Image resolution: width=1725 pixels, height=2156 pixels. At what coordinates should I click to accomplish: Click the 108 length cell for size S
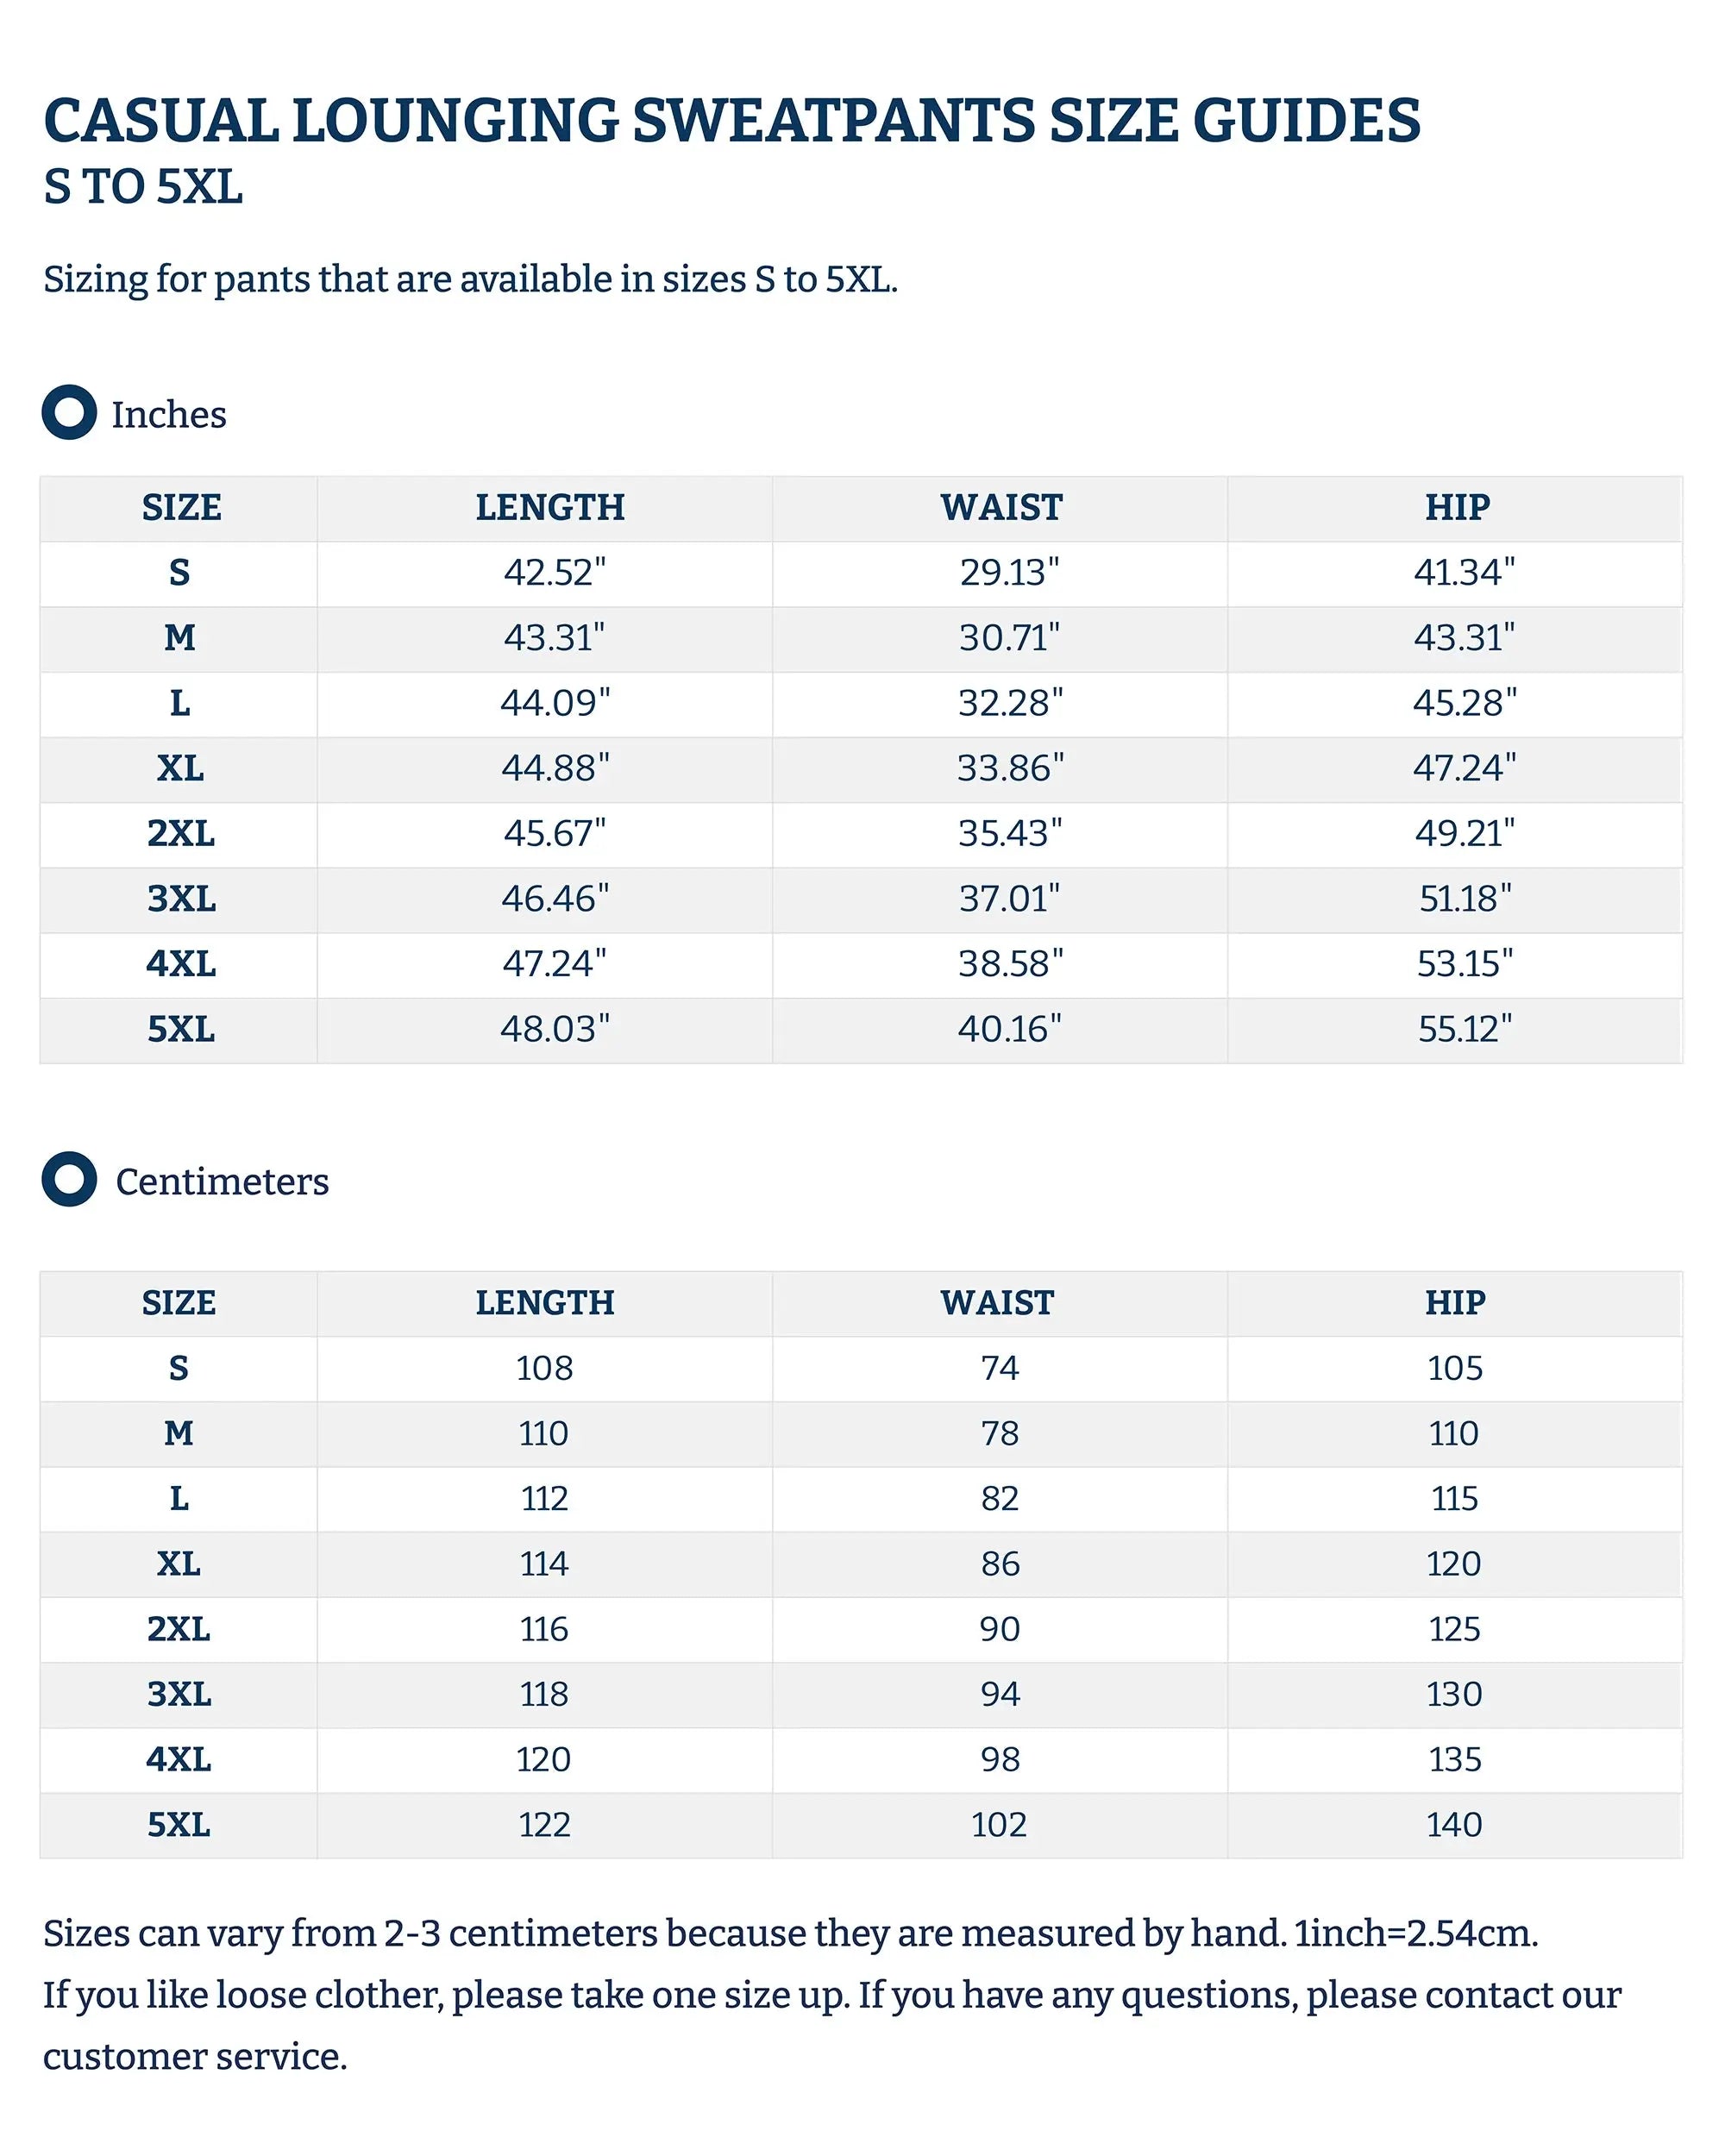tap(544, 1368)
